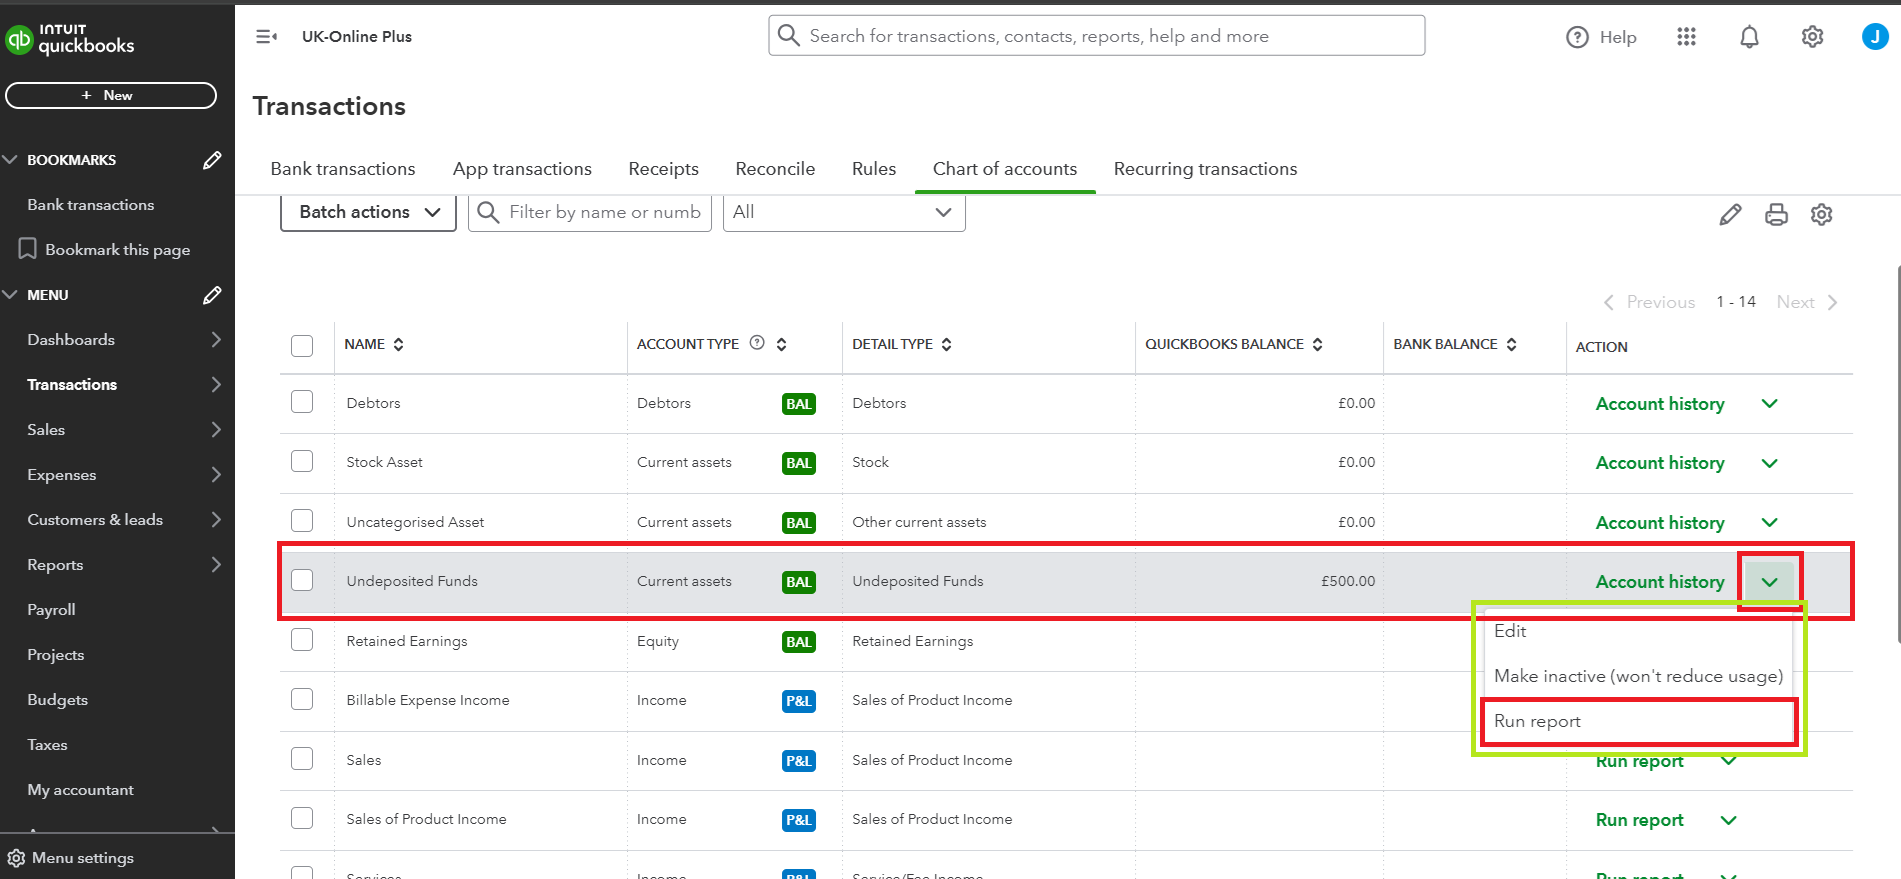The image size is (1901, 879).
Task: Sort by QuickBooks balance column
Action: click(1317, 344)
